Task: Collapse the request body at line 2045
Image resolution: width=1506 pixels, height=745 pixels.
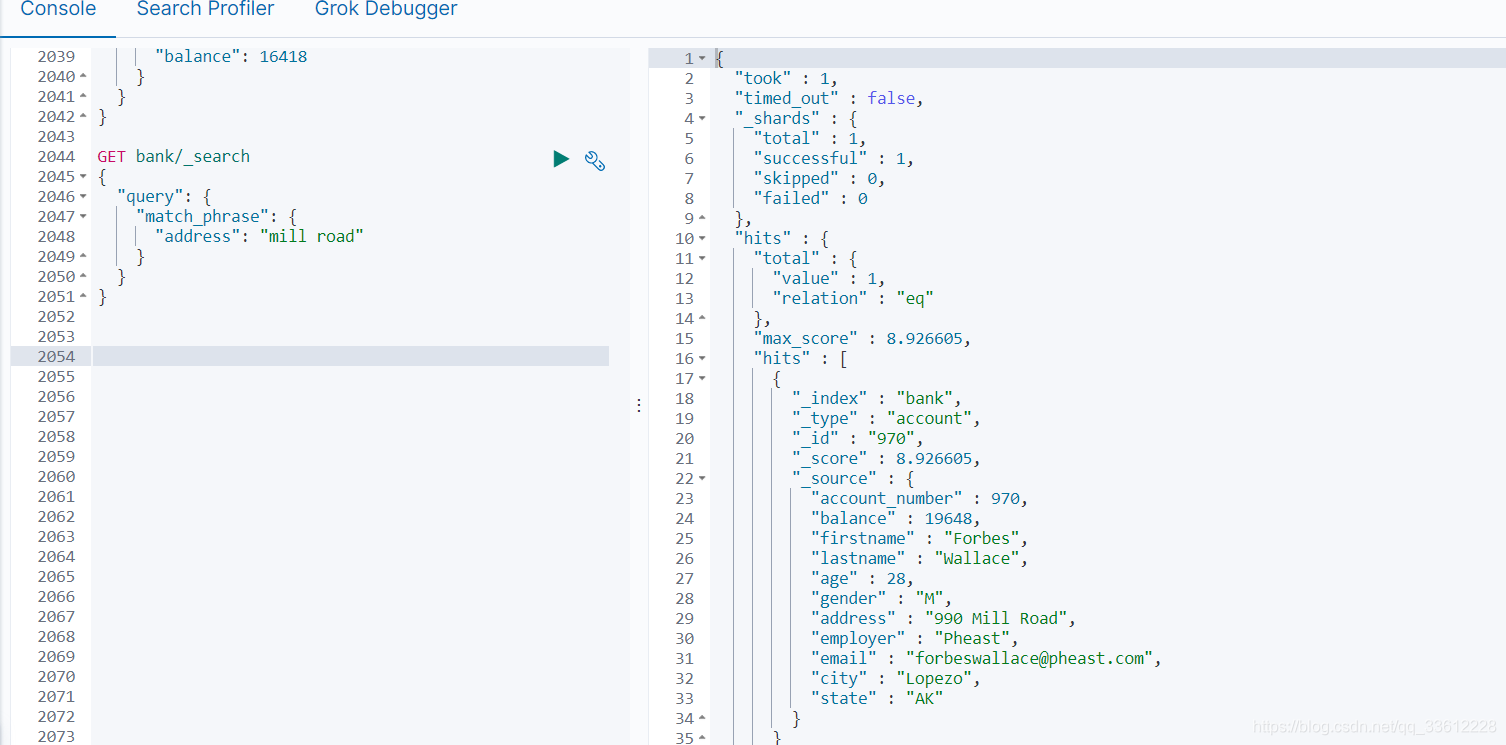Action: click(82, 176)
